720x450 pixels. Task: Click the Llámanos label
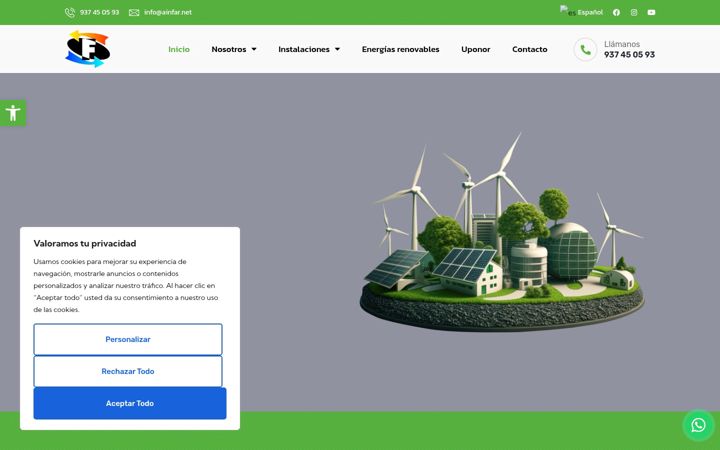[x=622, y=44]
